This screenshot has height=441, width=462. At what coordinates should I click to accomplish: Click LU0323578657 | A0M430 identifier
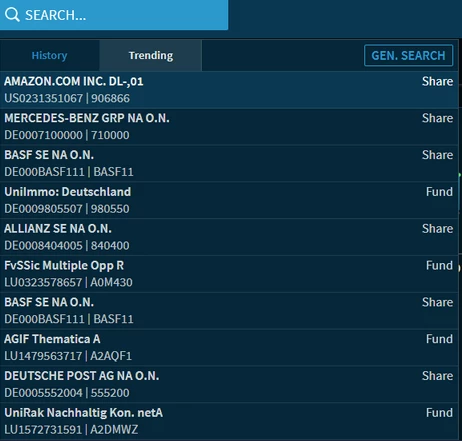click(x=68, y=282)
